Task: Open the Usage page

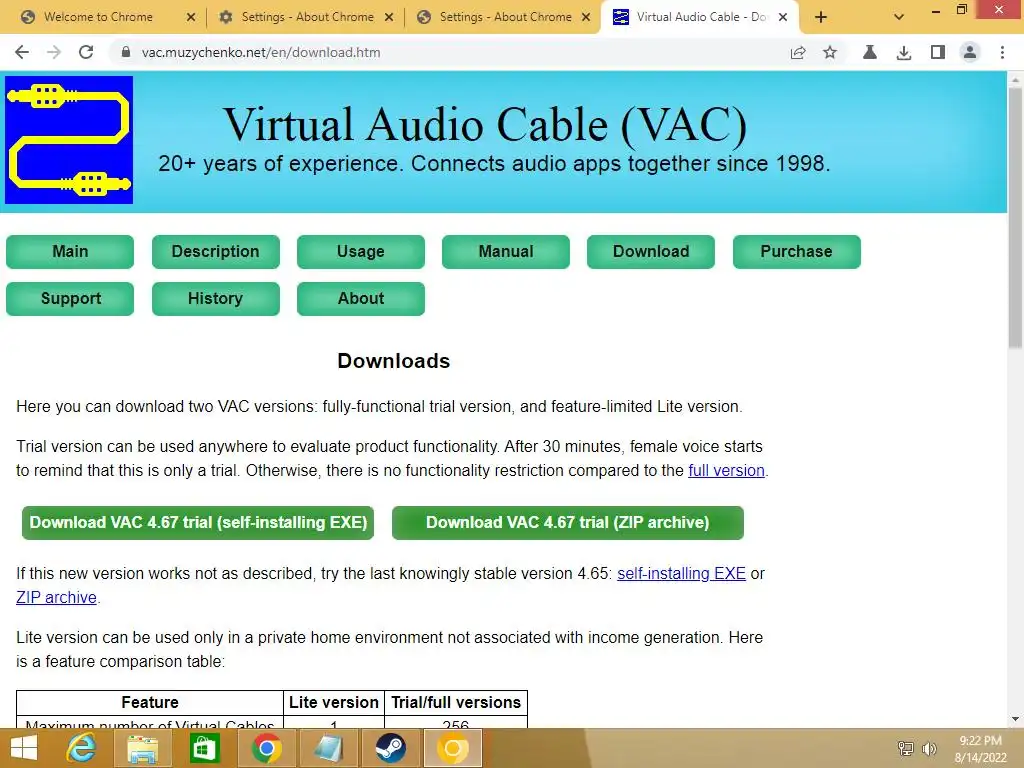Action: [x=360, y=251]
